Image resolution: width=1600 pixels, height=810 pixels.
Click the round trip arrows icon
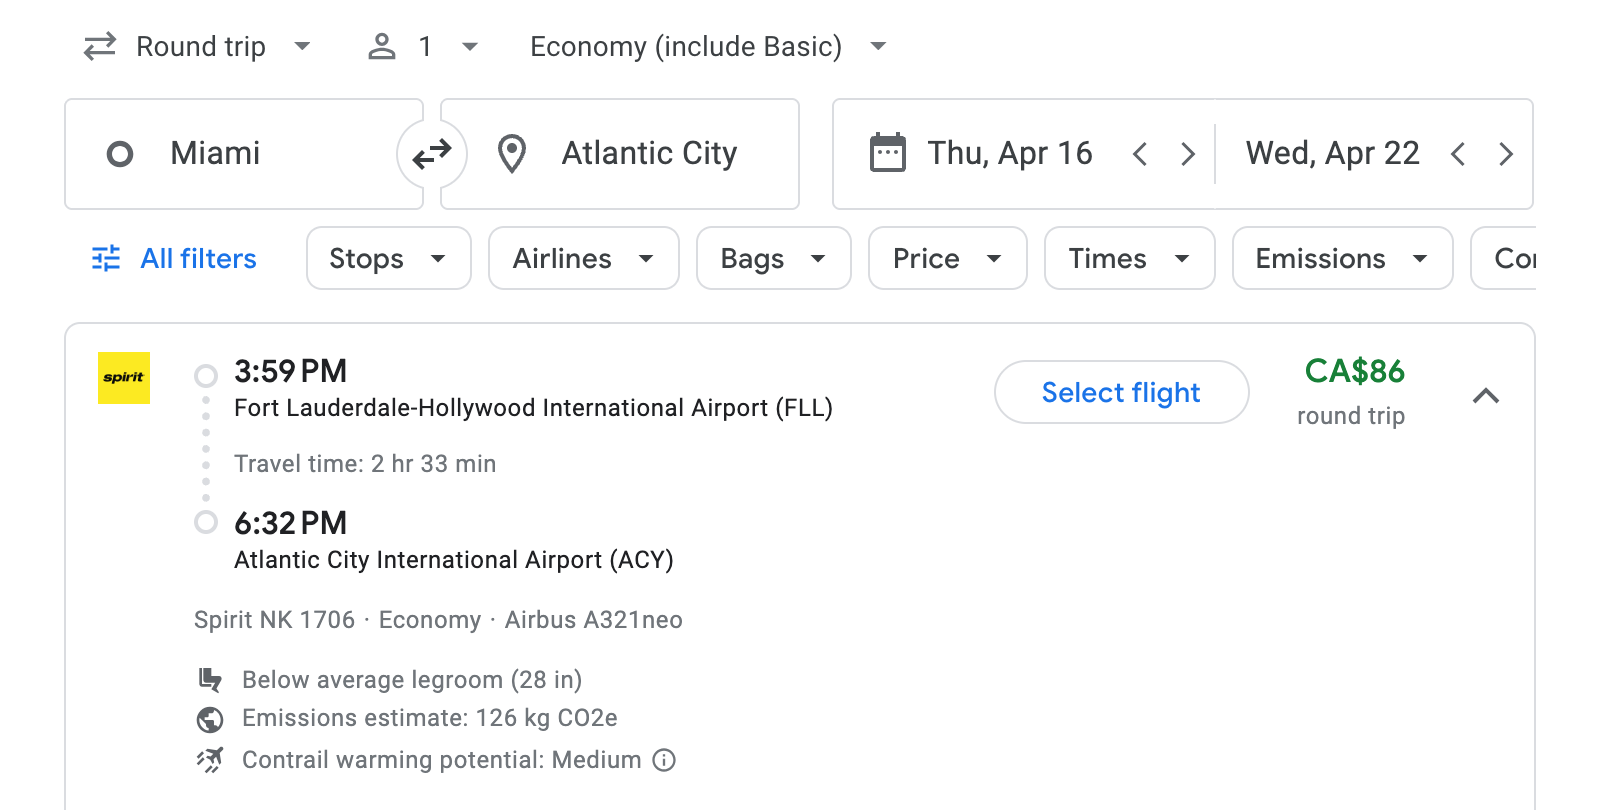(100, 46)
